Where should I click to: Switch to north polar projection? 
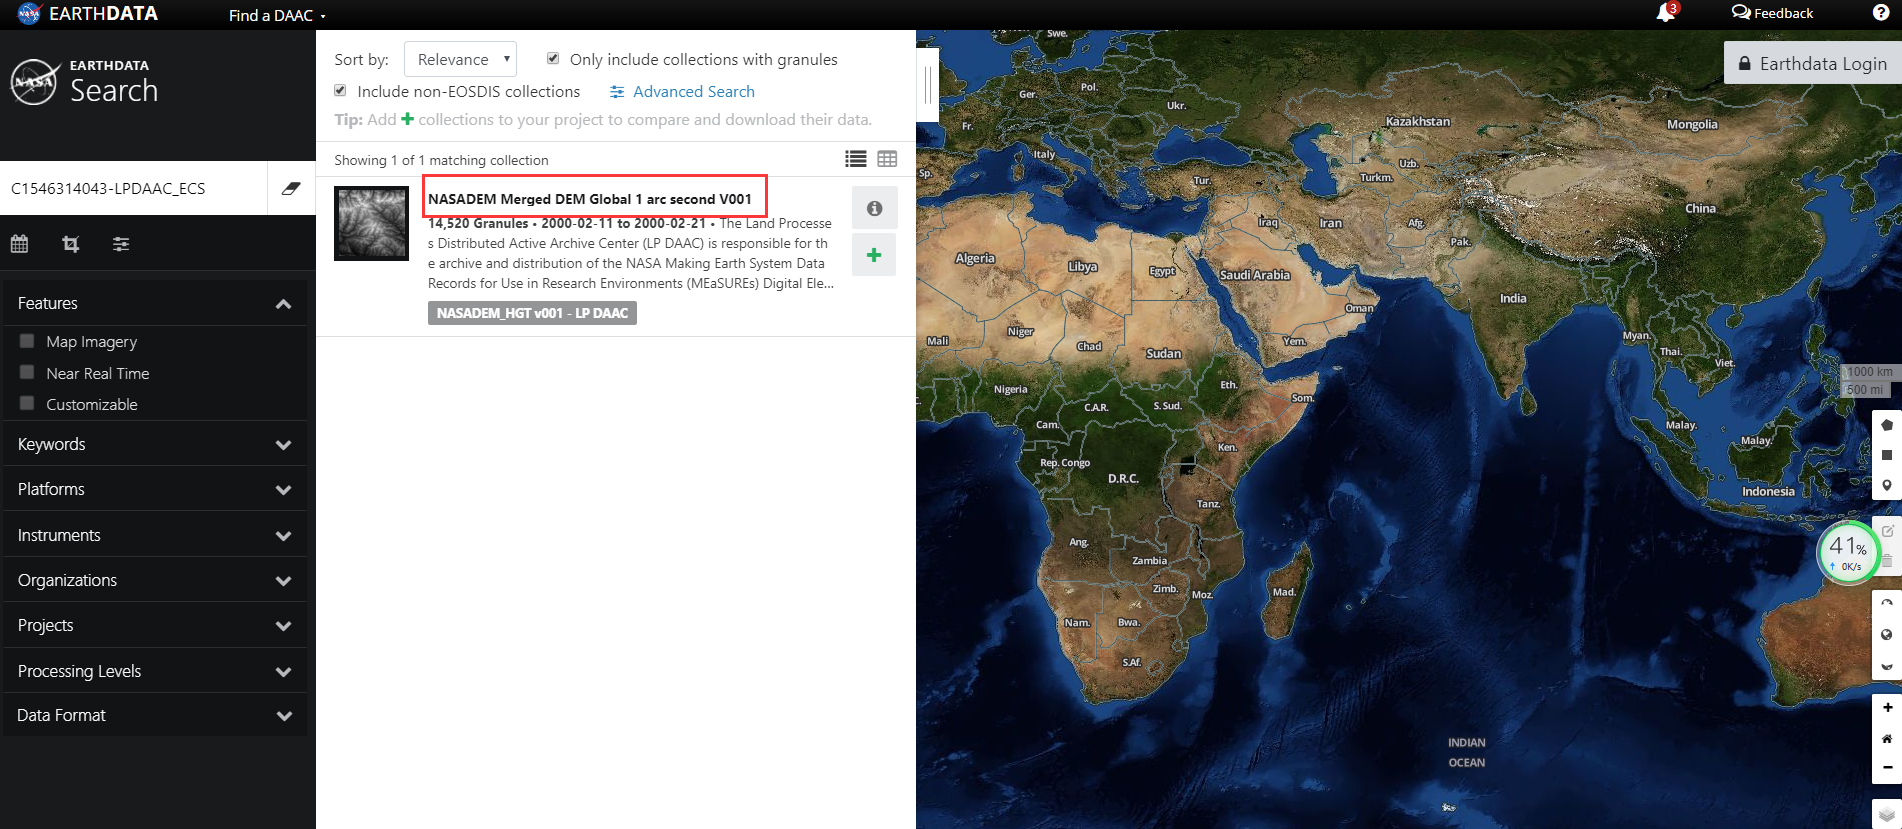tap(1887, 604)
